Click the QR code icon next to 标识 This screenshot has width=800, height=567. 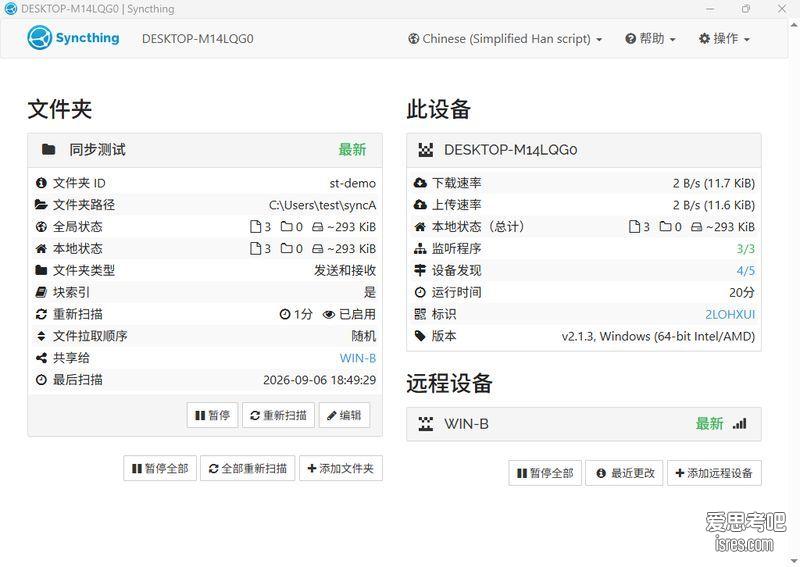420,314
